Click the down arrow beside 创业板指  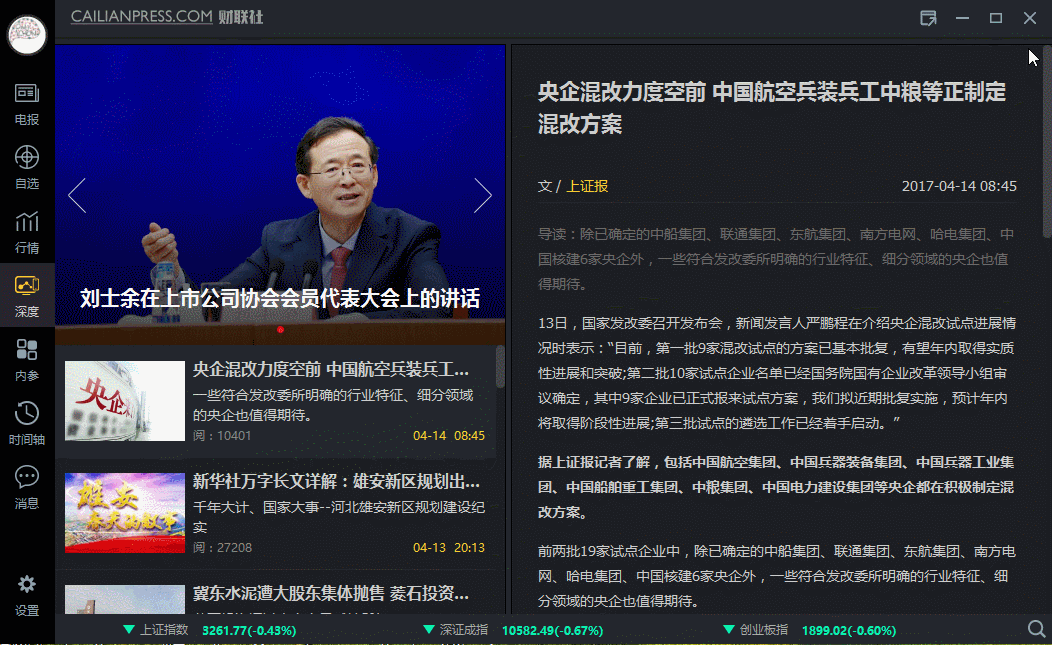coord(729,630)
